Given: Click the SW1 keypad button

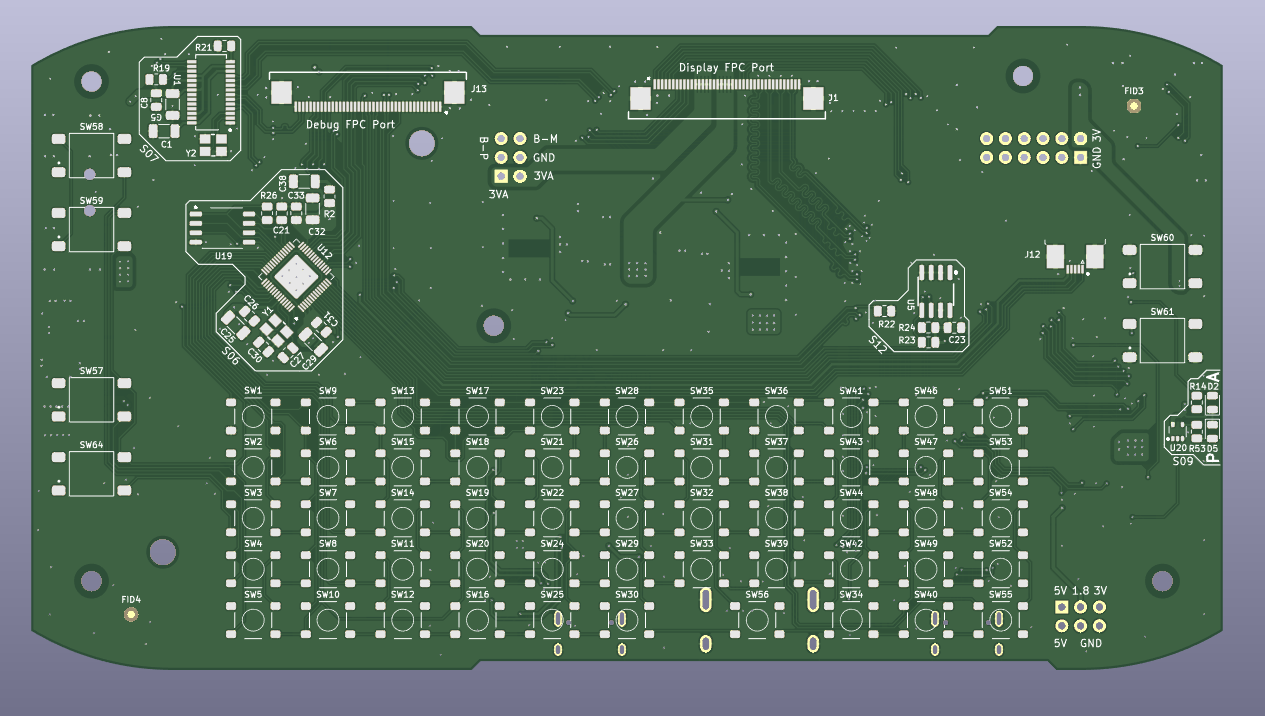Looking at the screenshot, I should [253, 416].
